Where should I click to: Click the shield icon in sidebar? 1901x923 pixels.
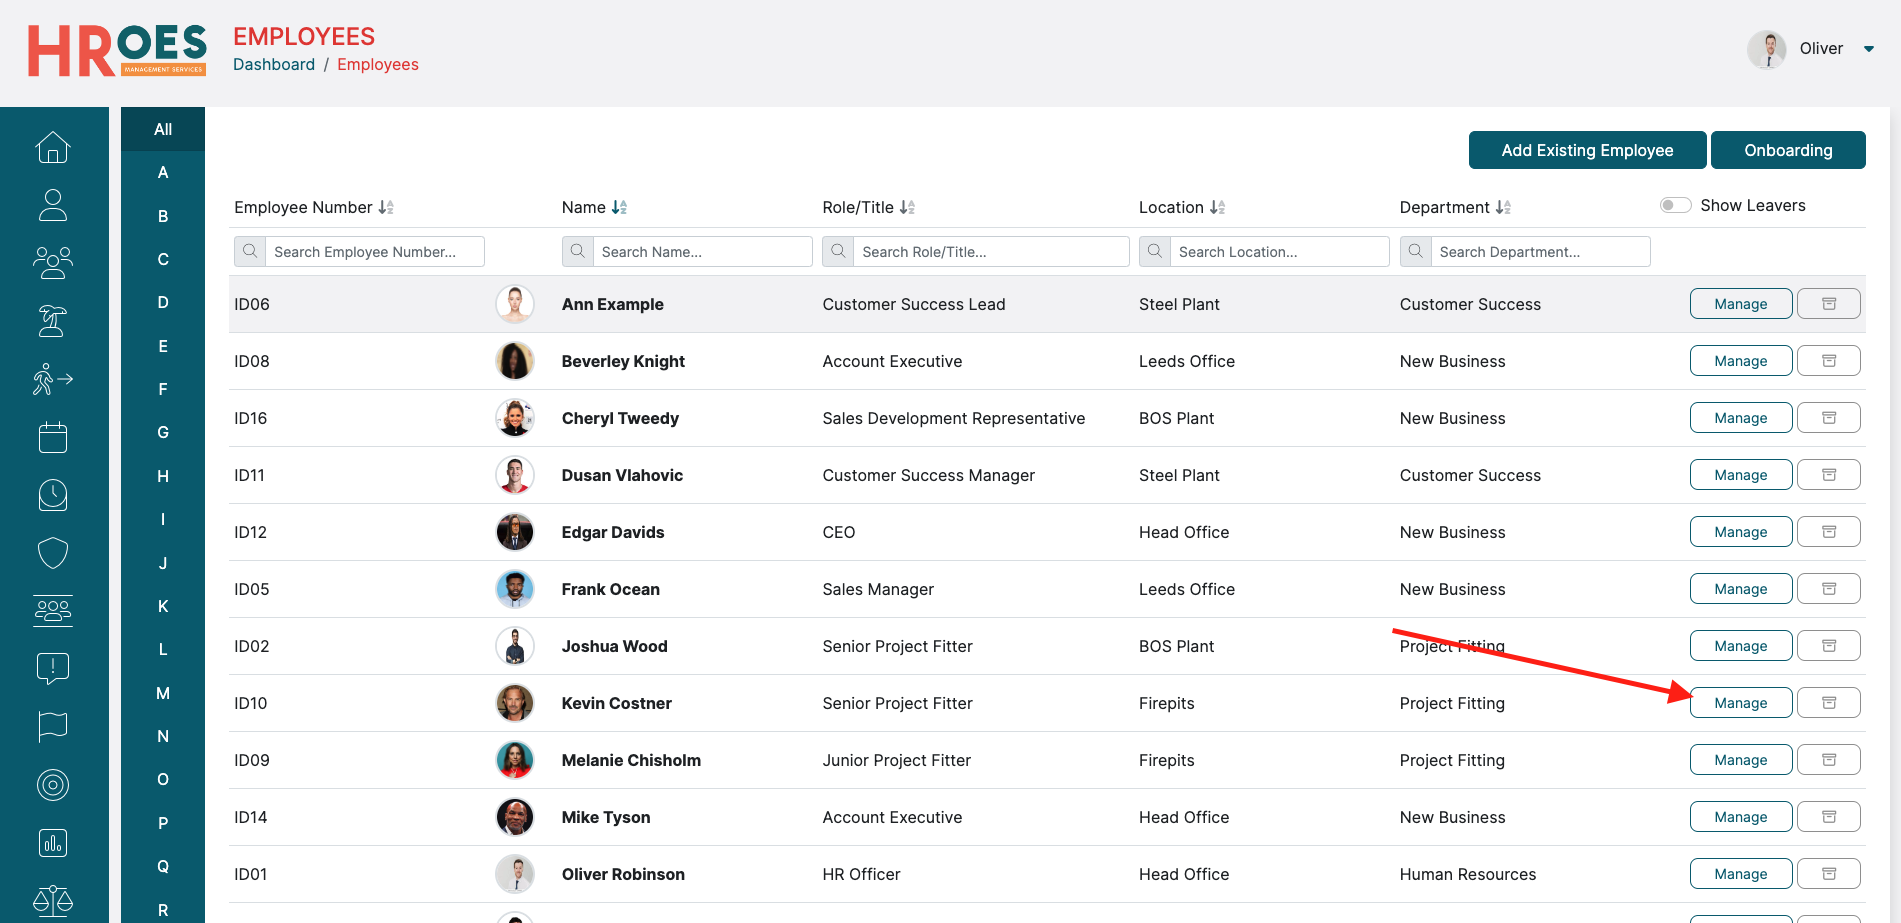coord(53,553)
